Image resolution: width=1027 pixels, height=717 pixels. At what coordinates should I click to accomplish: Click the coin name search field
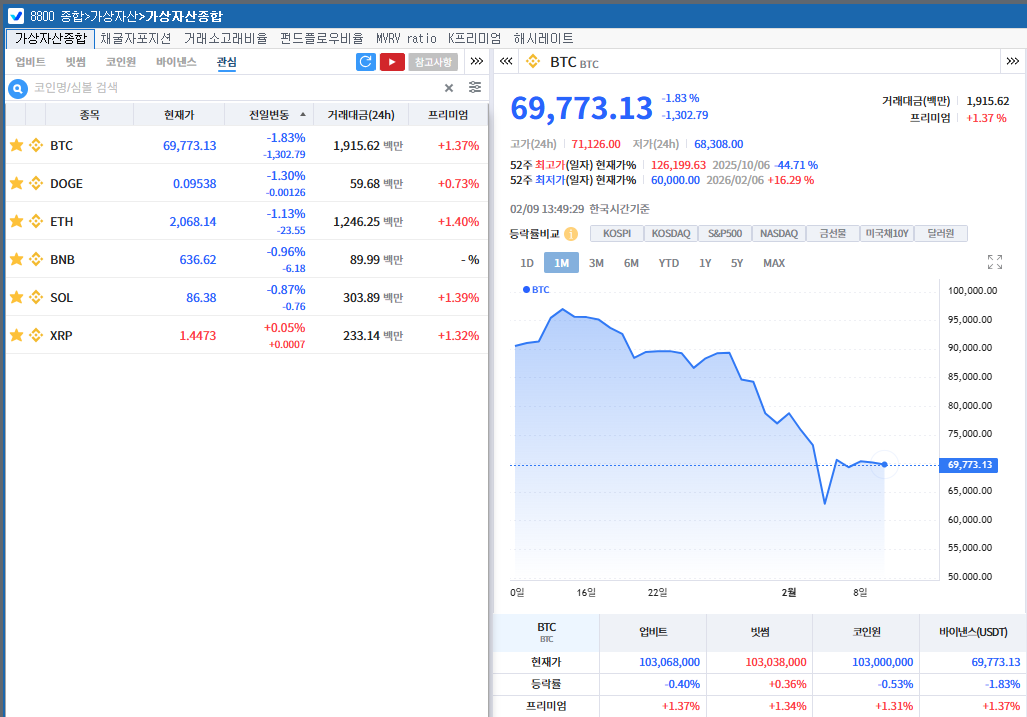230,88
